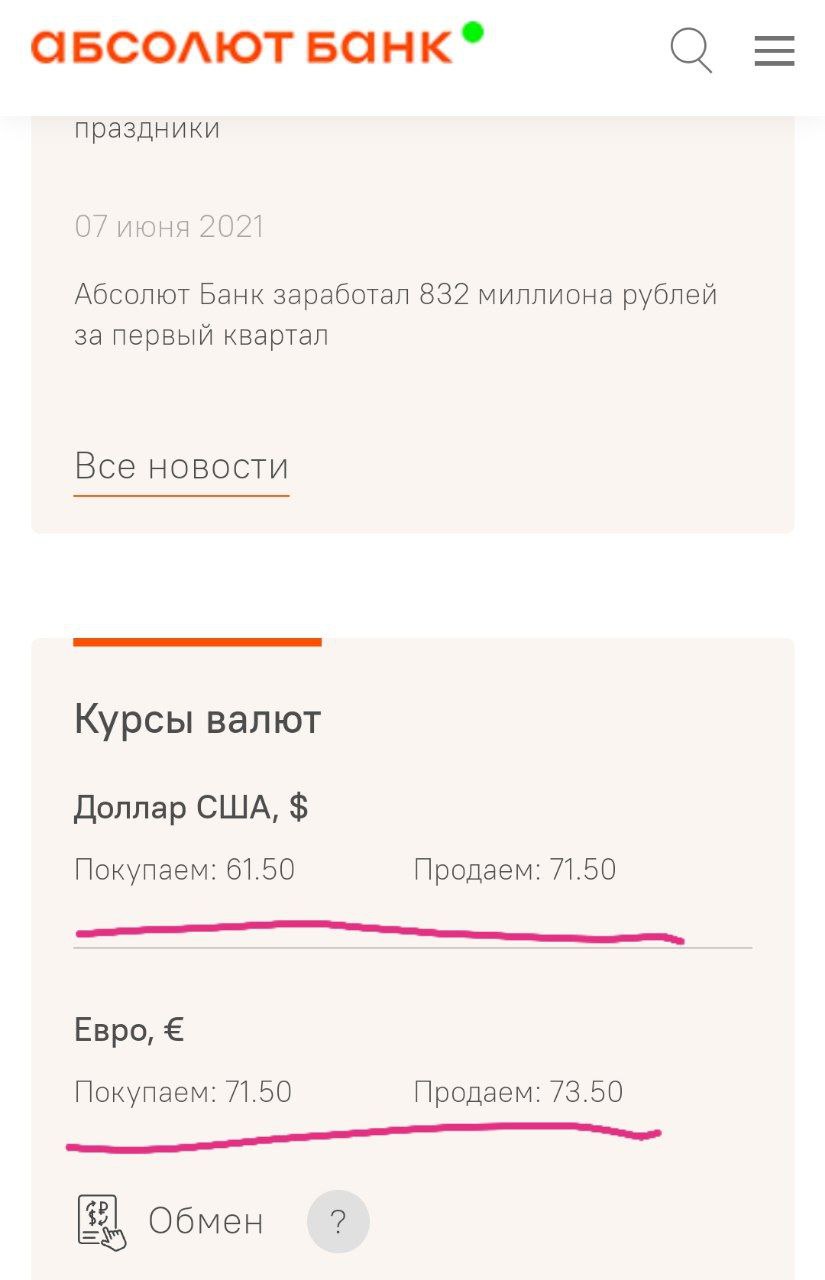
Task: Open the hamburger navigation menu
Action: click(775, 51)
